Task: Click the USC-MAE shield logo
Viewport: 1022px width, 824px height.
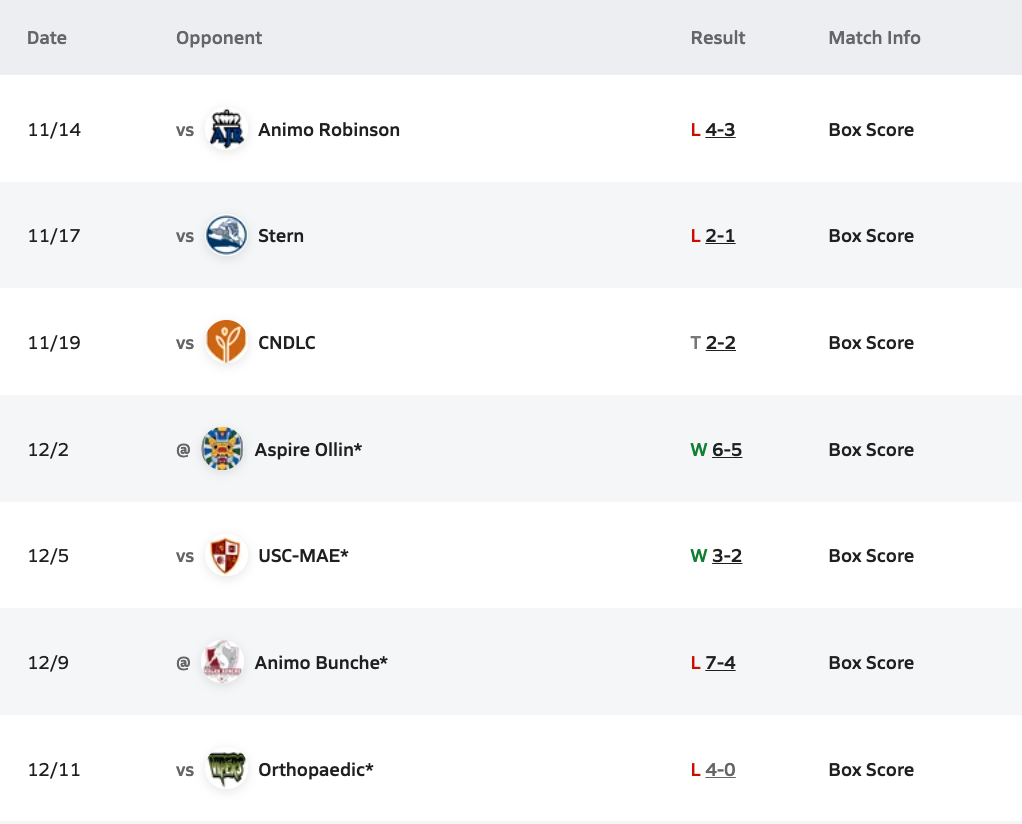Action: pyautogui.click(x=226, y=556)
